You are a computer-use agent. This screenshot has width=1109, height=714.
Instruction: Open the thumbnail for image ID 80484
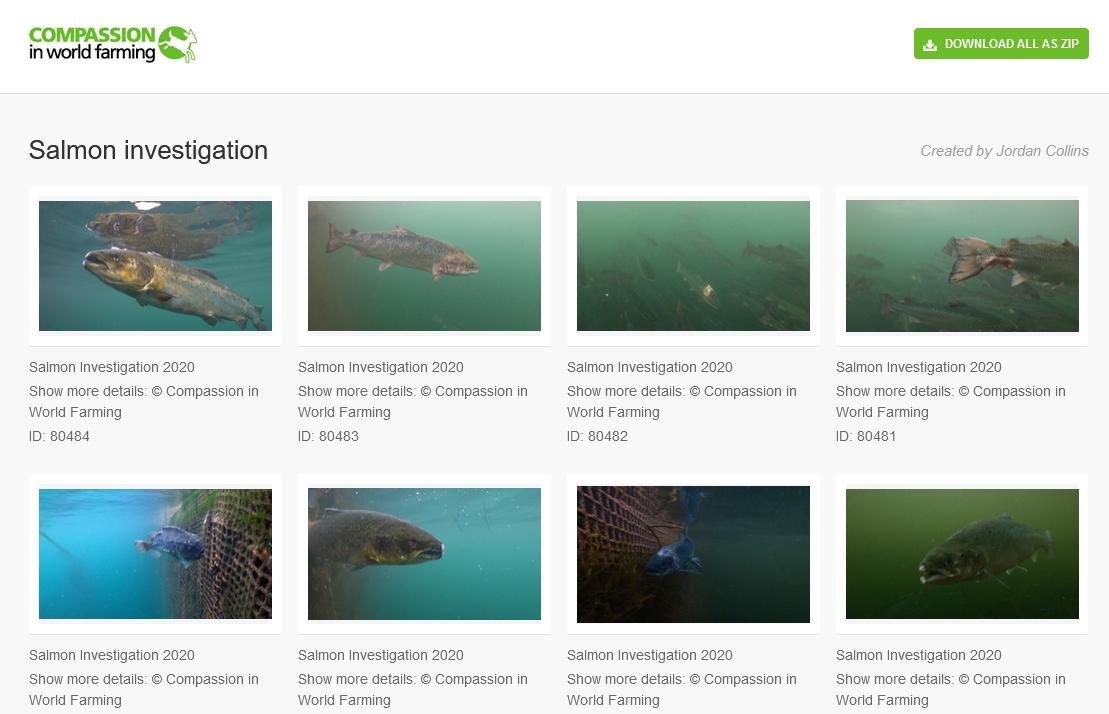coord(155,266)
